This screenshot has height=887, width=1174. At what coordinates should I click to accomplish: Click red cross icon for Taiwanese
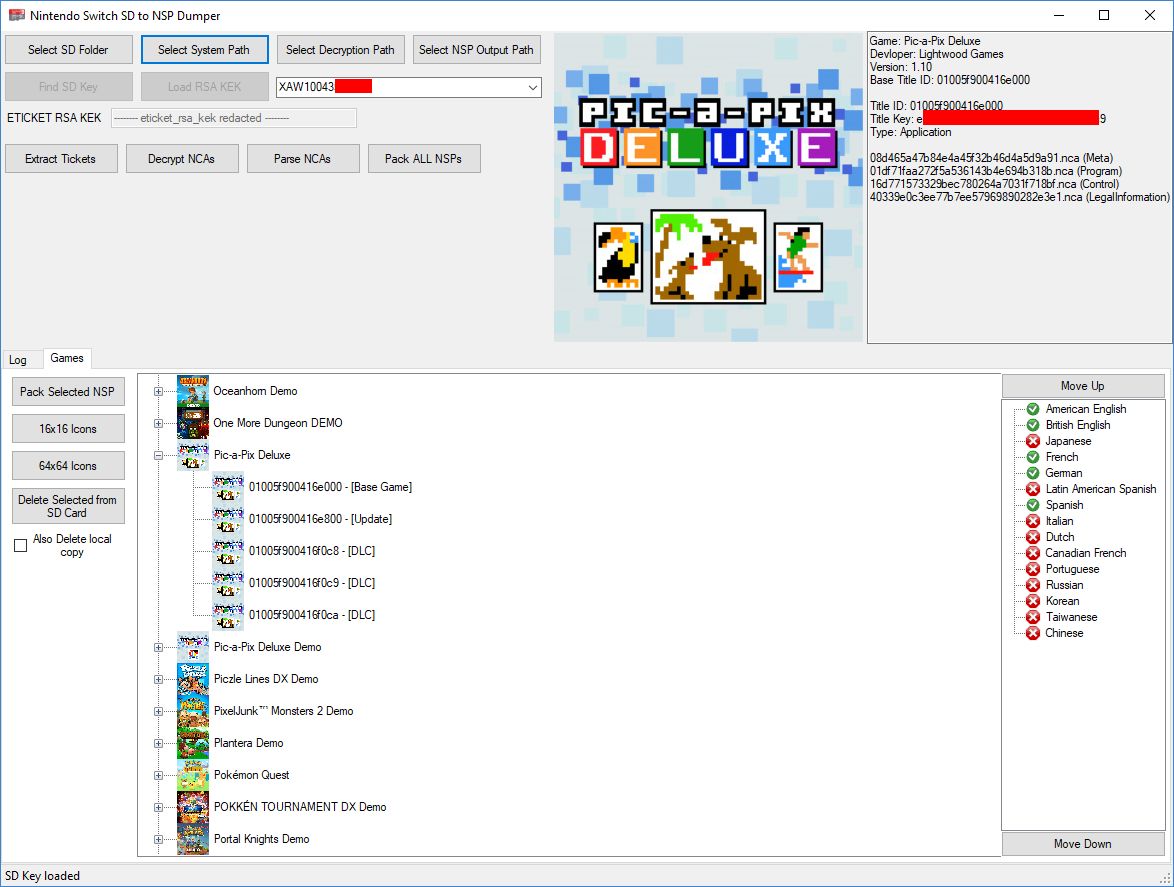[x=1032, y=617]
